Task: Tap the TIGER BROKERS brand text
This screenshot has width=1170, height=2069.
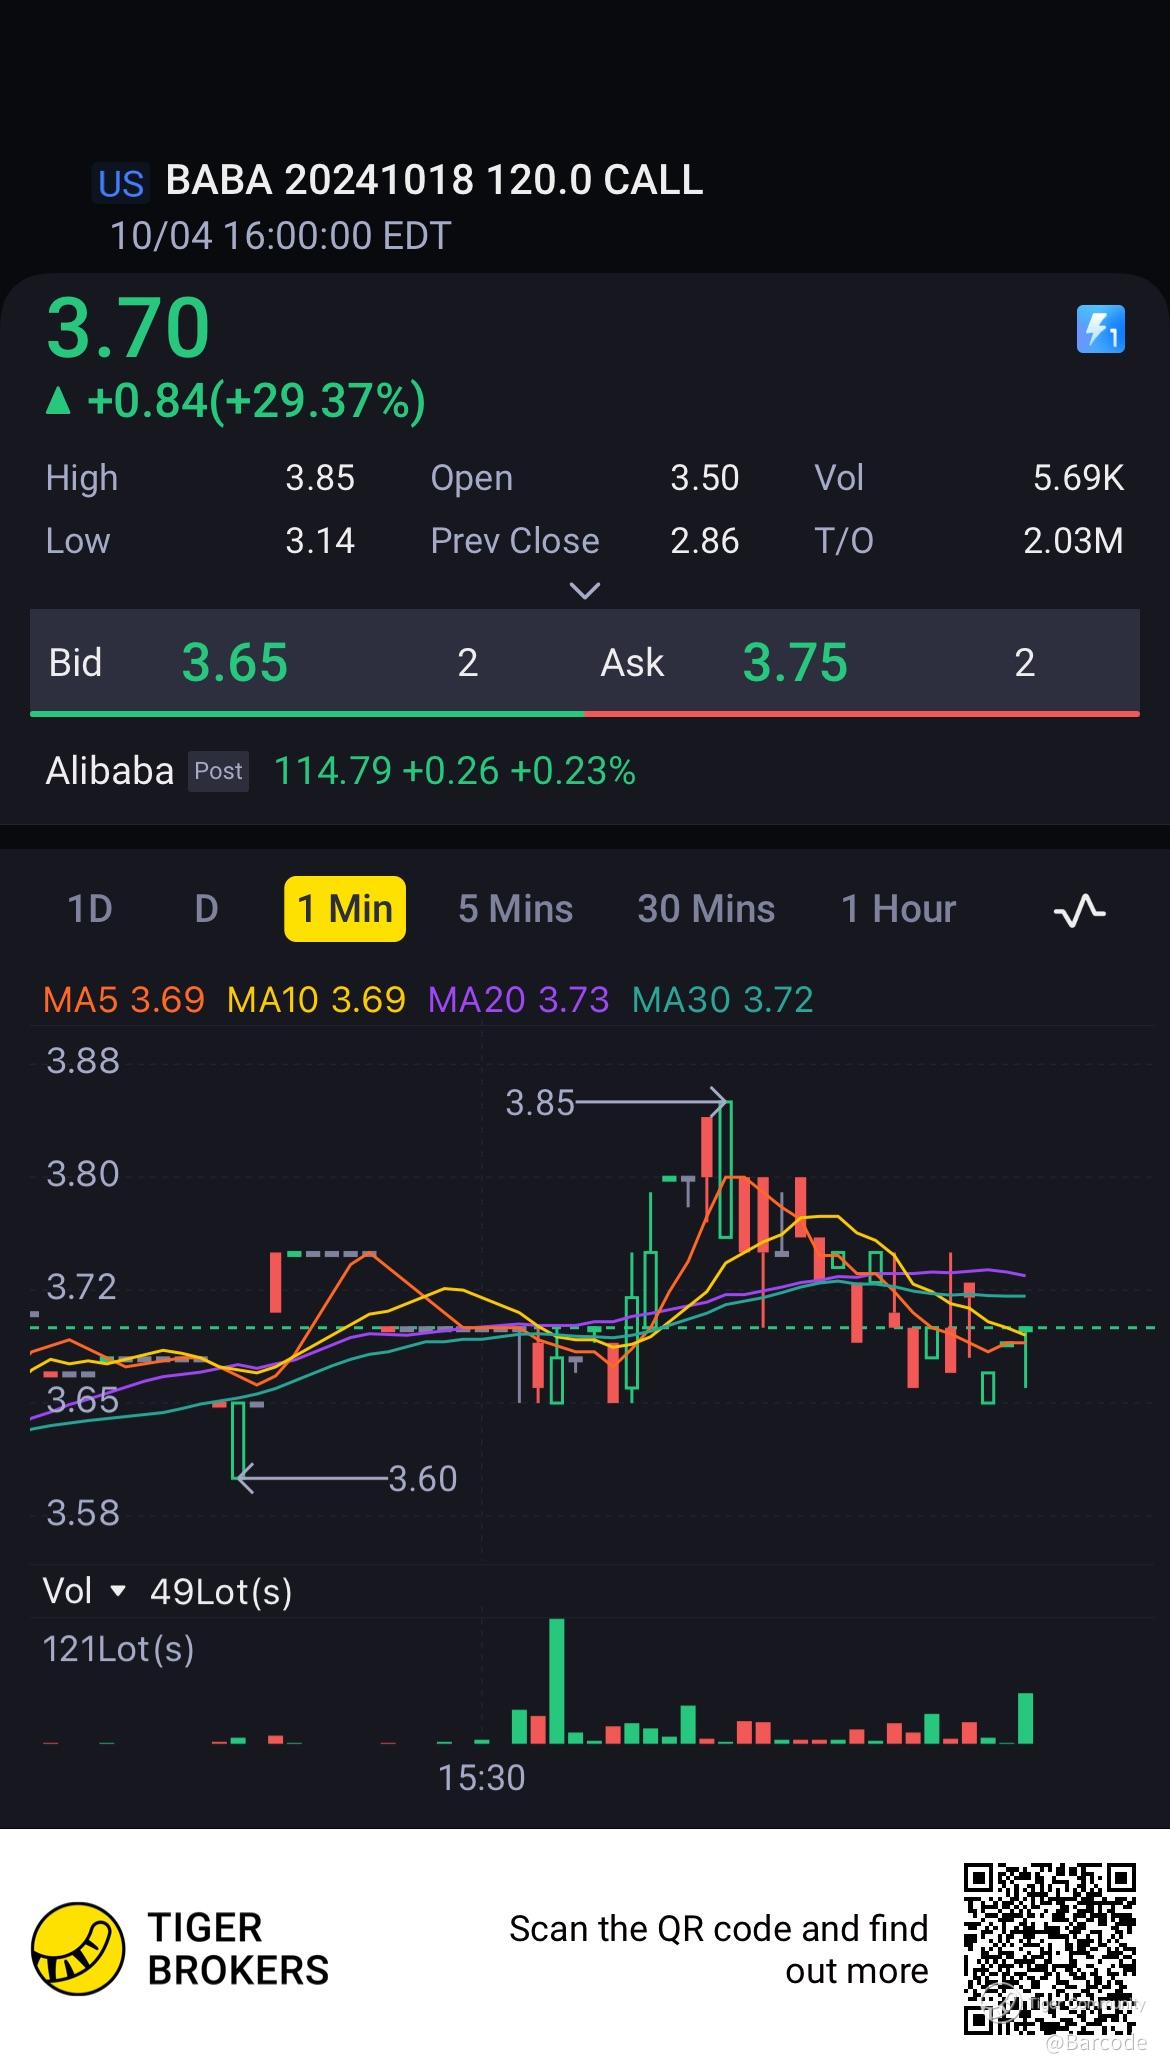Action: 238,1949
